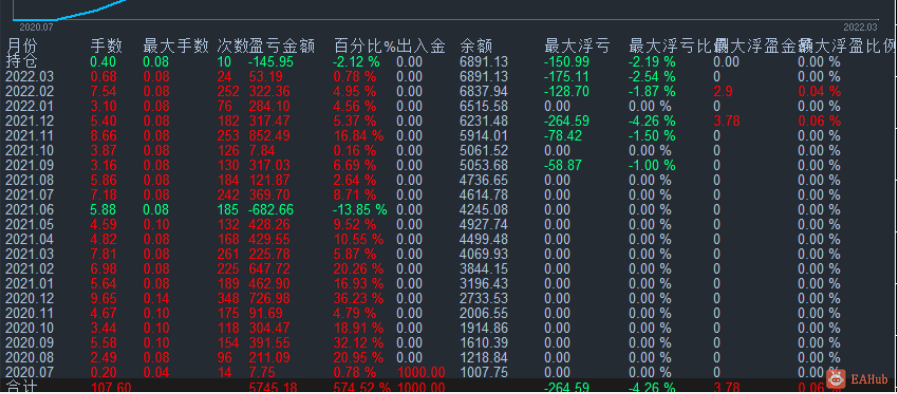Select balance value 1007.75
The height and width of the screenshot is (394, 897).
coord(483,374)
